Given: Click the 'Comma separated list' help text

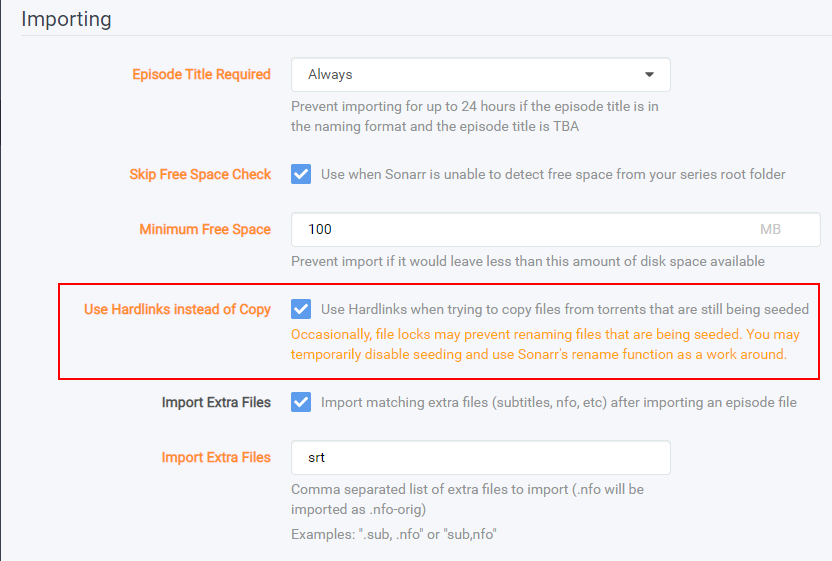Looking at the screenshot, I should pos(467,498).
